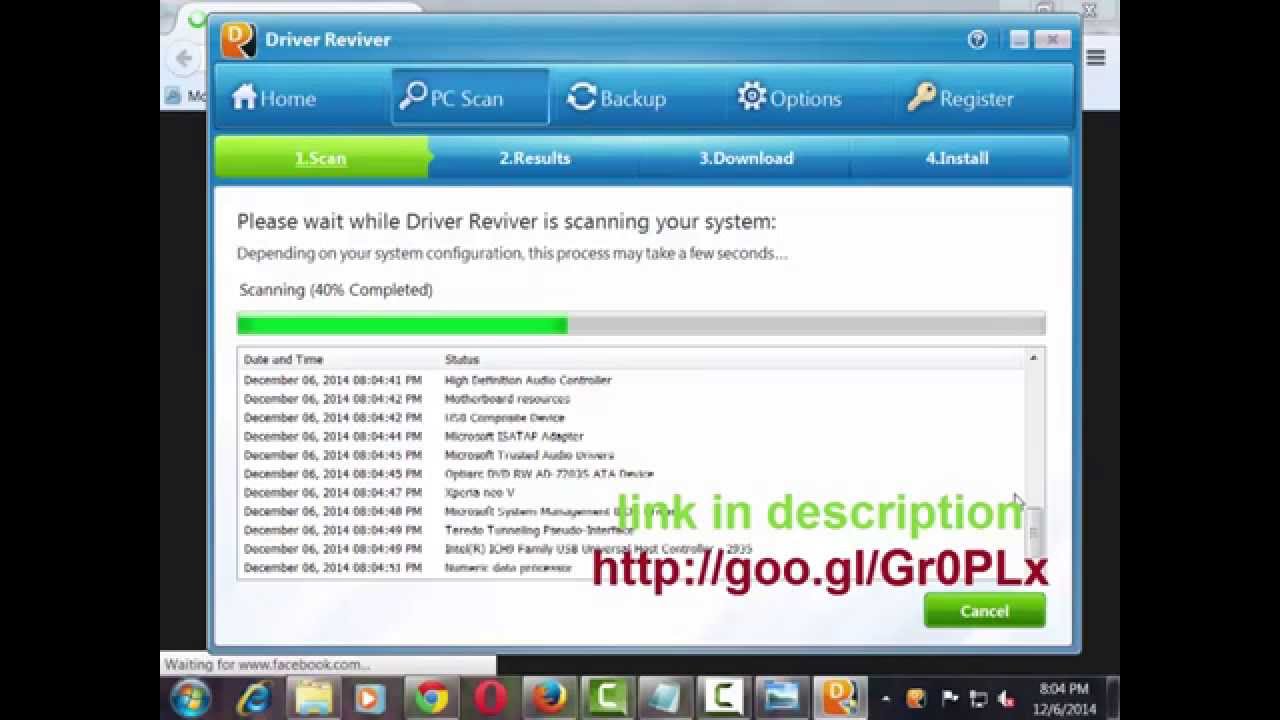
Task: Select the Microsoft Trusted Audio Drivers row
Action: coord(630,455)
